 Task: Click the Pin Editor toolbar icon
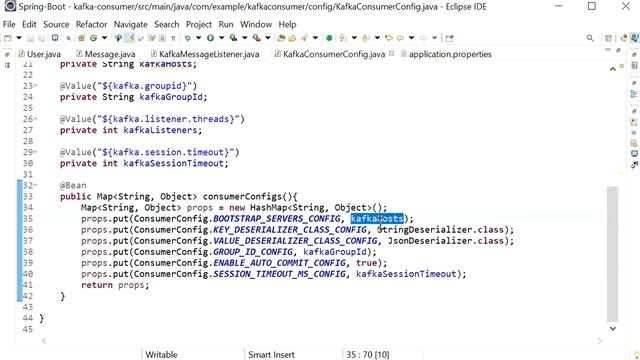[x=449, y=38]
